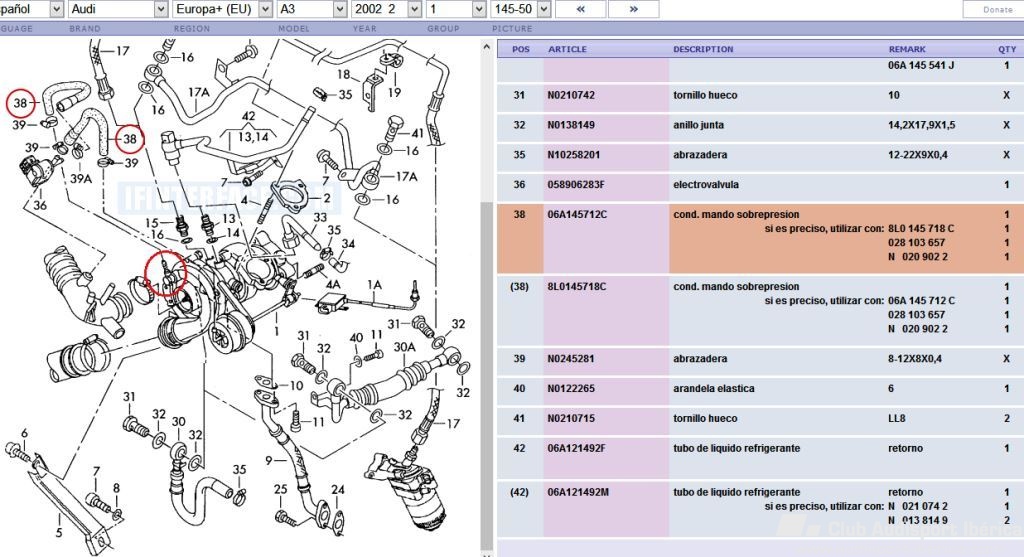Viewport: 1024px width, 557px height.
Task: Click part label 19 in diagram
Action: pyautogui.click(x=394, y=93)
